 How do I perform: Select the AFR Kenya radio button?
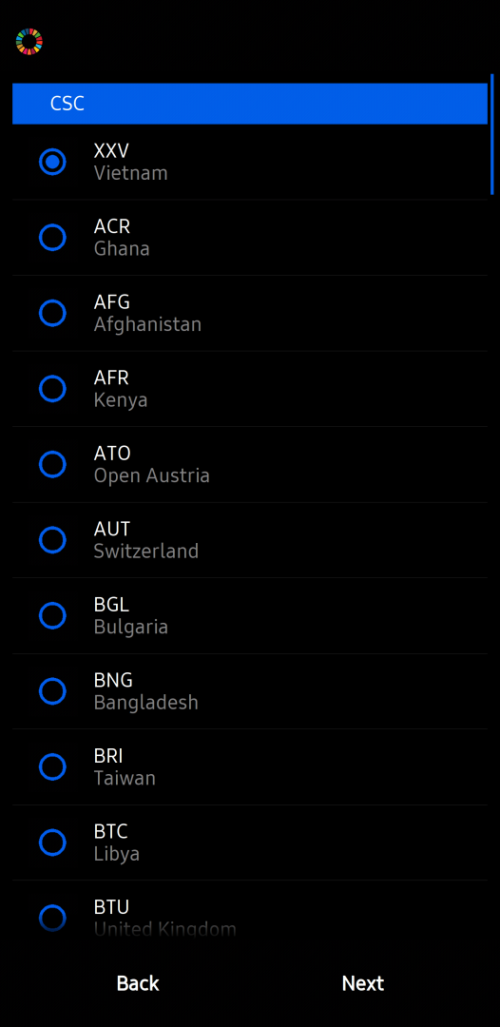pos(52,389)
